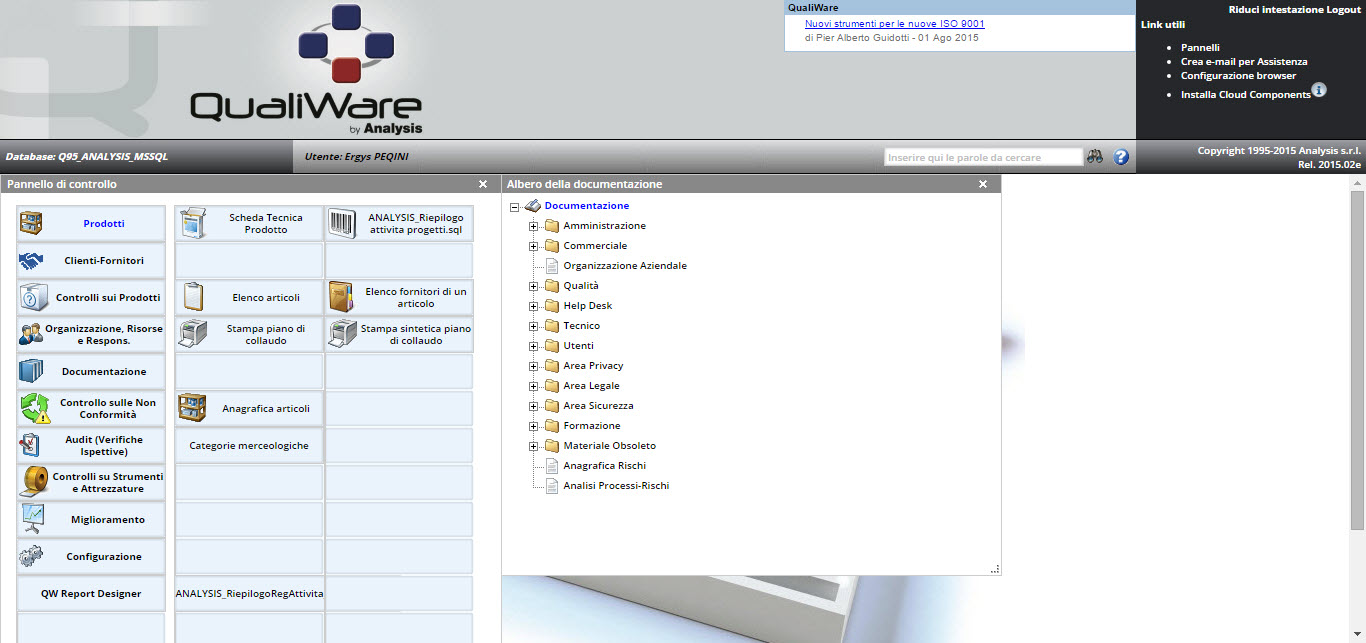Image resolution: width=1366 pixels, height=643 pixels.
Task: Select Configurazione in the control panel
Action: [x=104, y=557]
